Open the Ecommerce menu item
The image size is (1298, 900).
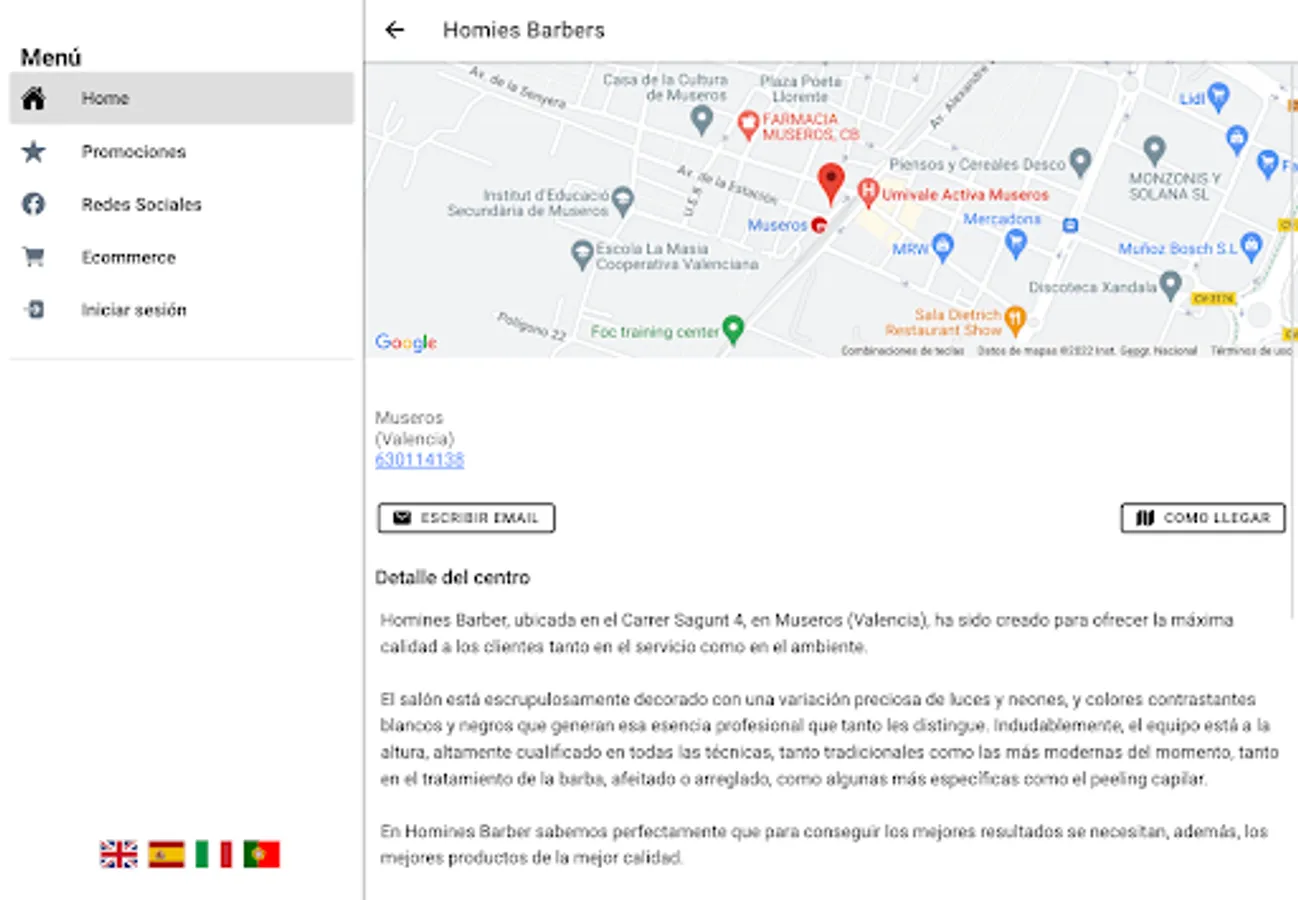(x=182, y=257)
